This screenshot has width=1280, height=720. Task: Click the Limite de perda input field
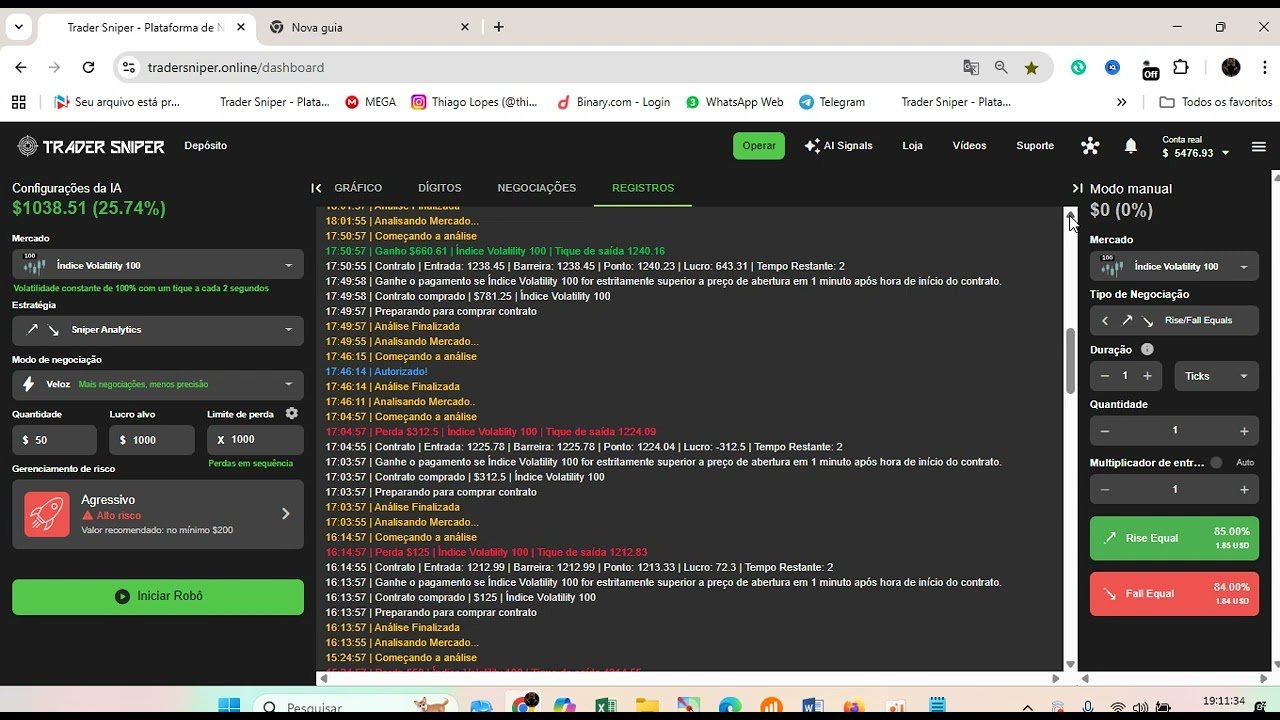pos(255,440)
